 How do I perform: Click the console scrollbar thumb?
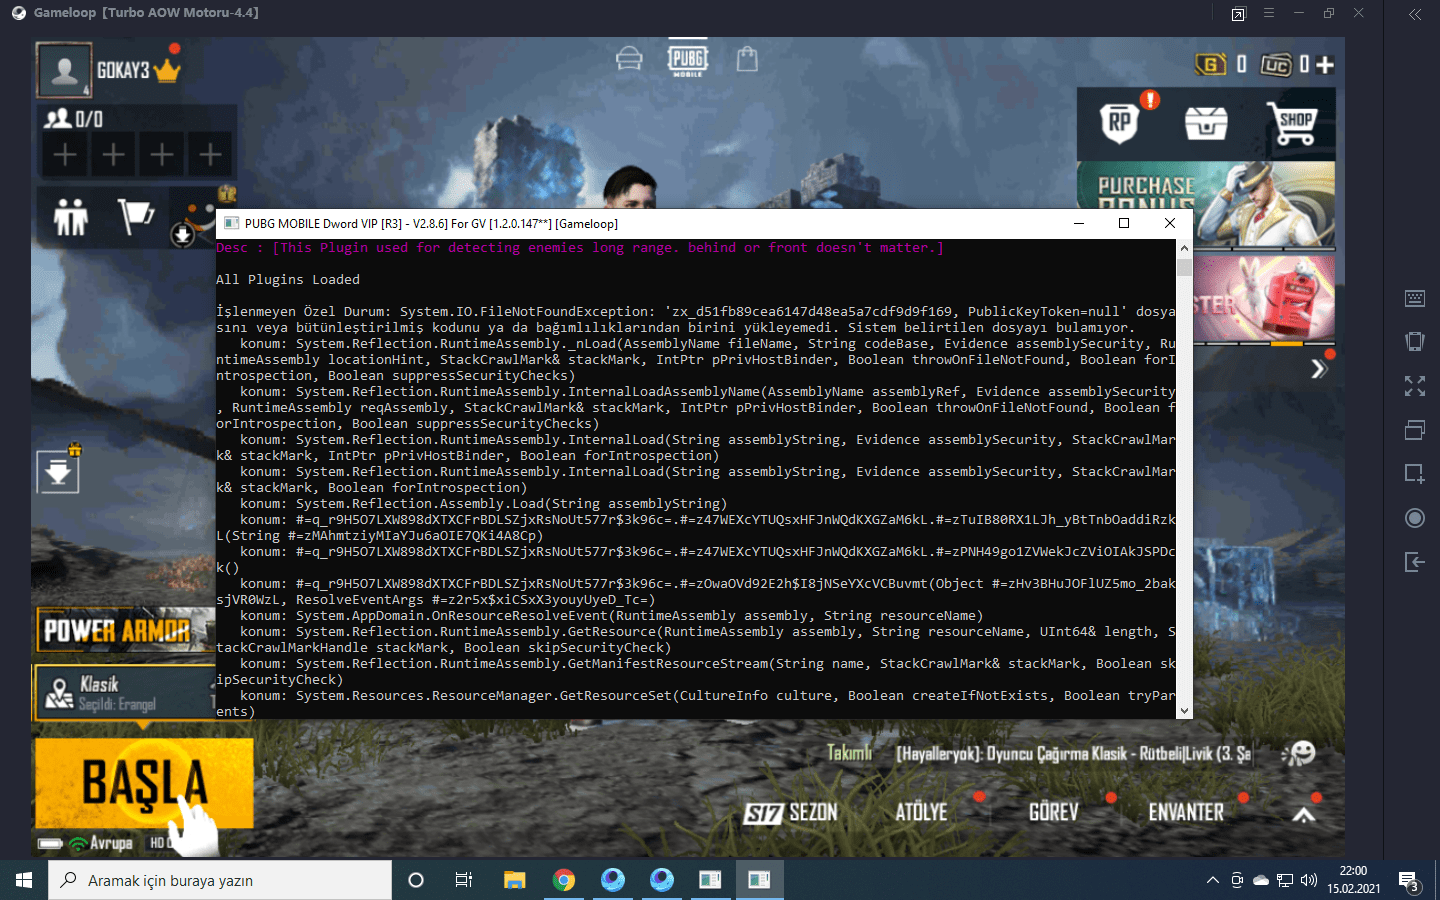[x=1184, y=268]
